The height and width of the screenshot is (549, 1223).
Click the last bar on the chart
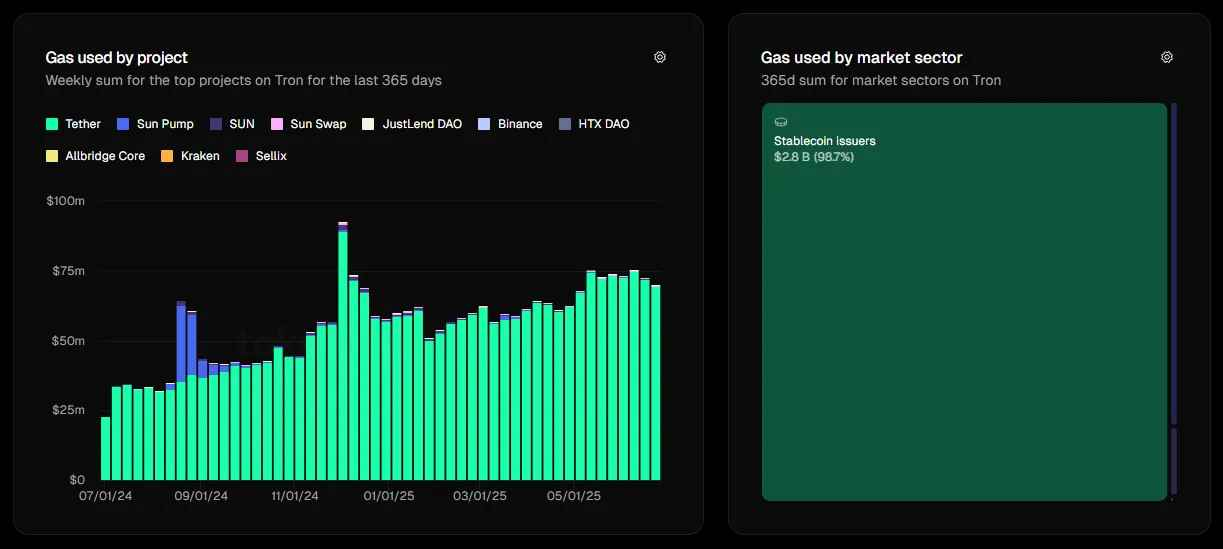655,380
